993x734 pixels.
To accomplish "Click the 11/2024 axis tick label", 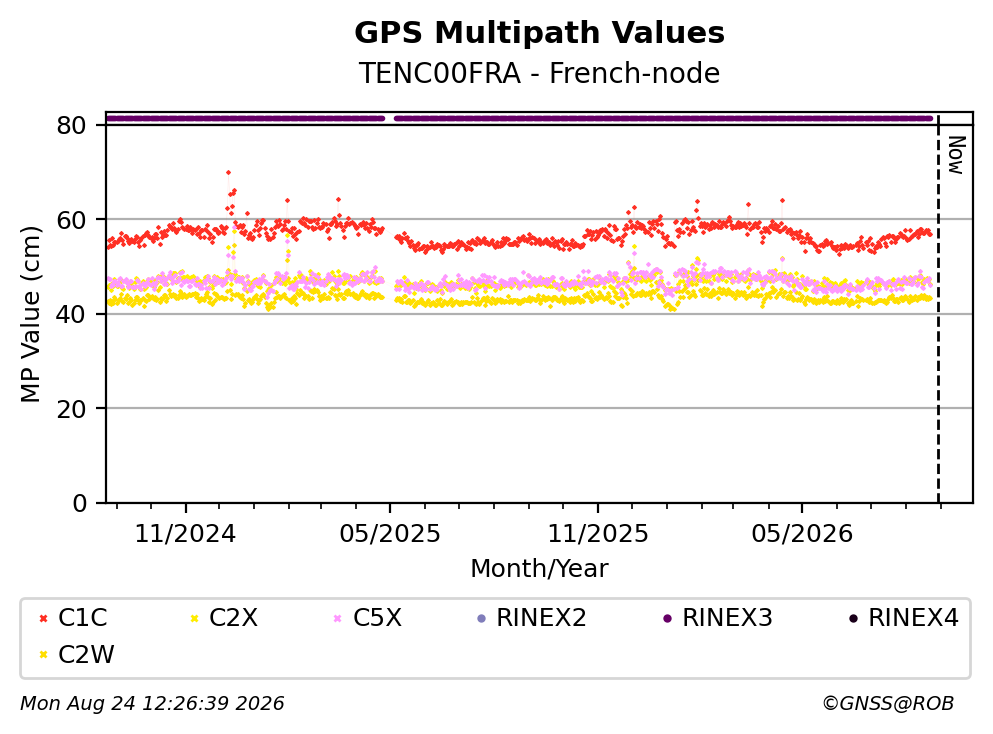I will (185, 534).
